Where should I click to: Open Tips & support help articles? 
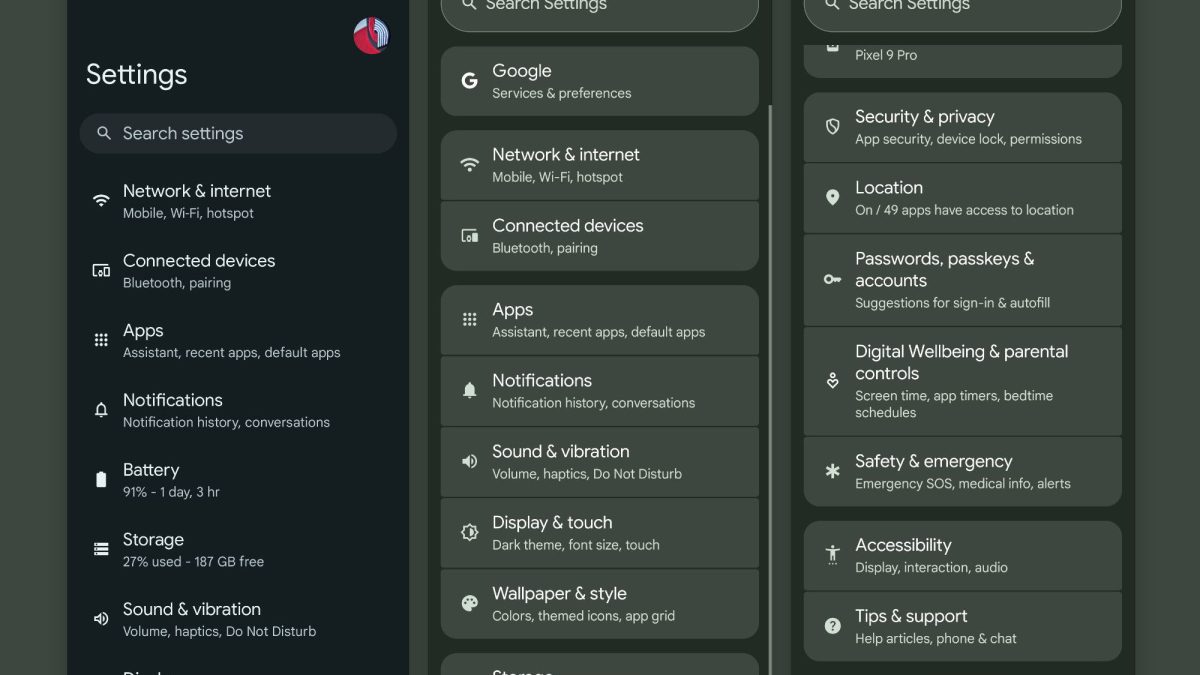pos(963,626)
